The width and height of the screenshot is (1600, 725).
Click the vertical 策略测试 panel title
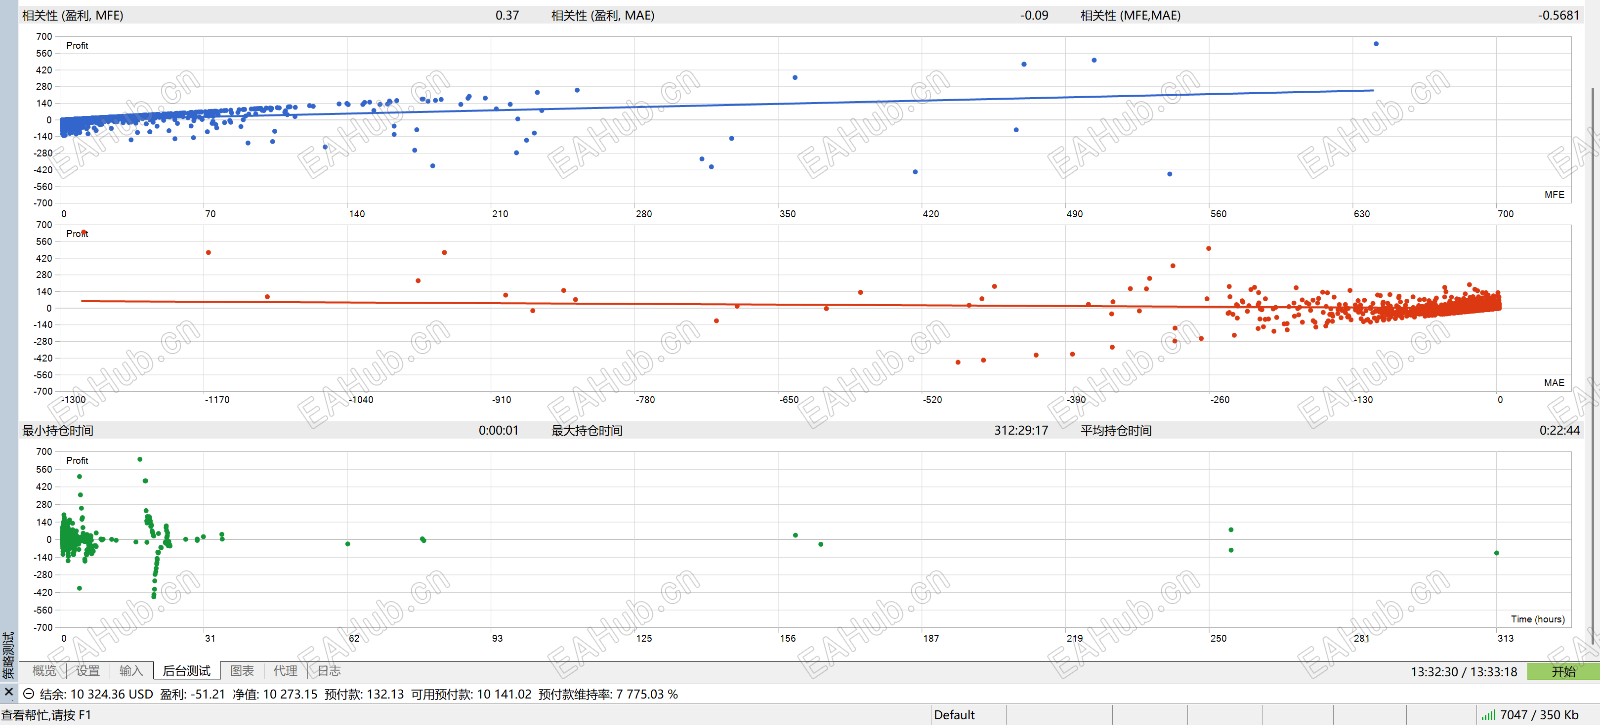click(x=9, y=655)
